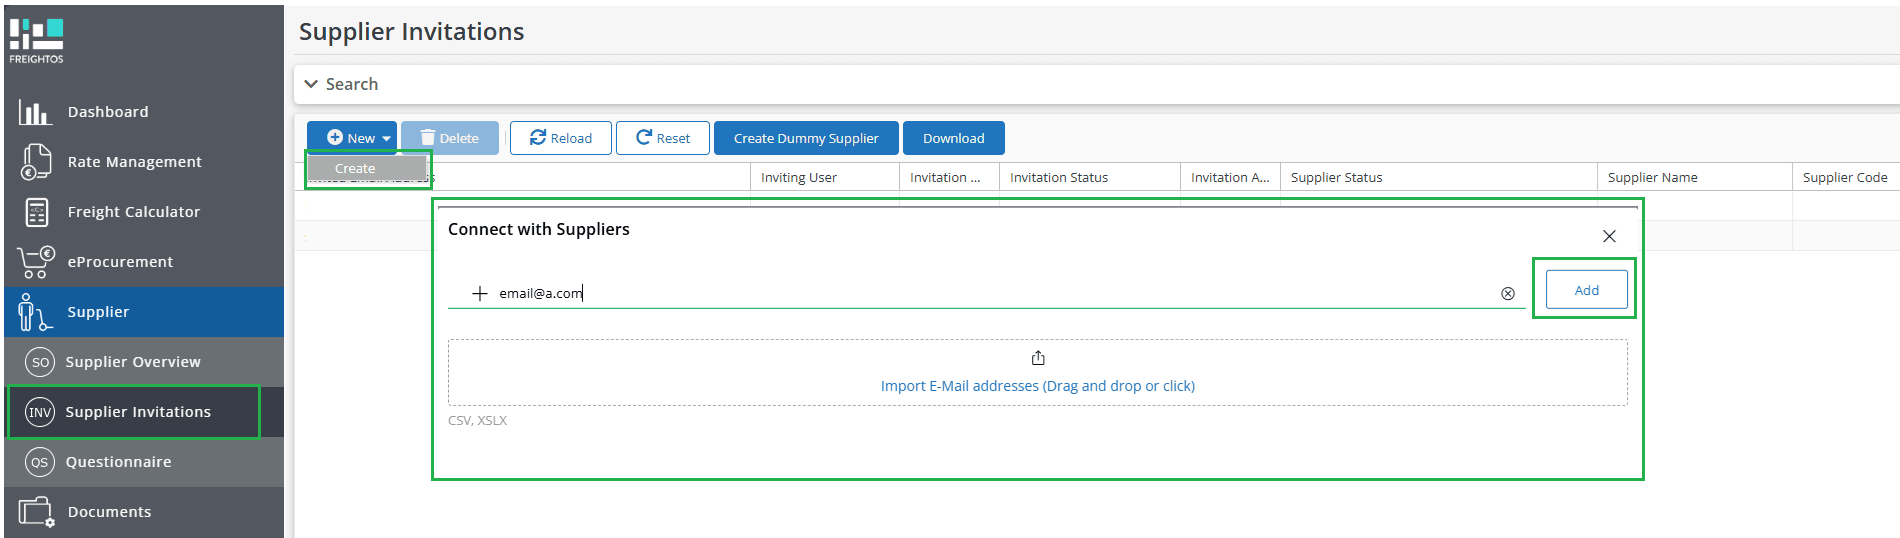Open Questionnaire submenu item
Viewport: 1900px width, 538px height.
144,462
